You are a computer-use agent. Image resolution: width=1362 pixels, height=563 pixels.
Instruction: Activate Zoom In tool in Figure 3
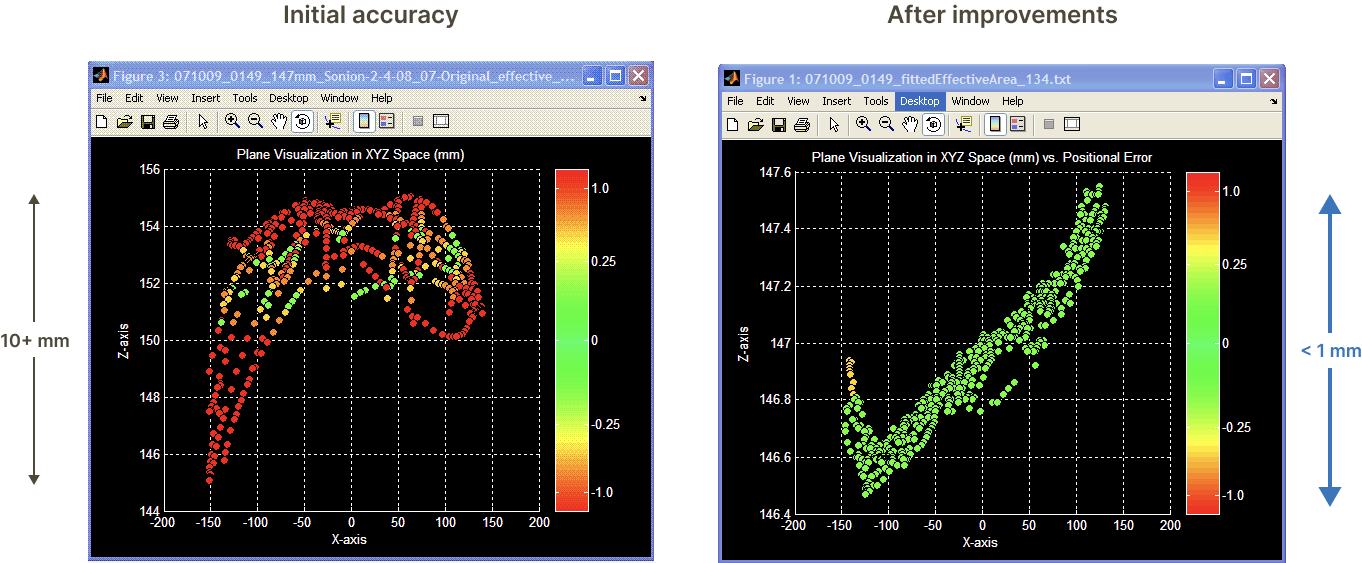pos(232,121)
